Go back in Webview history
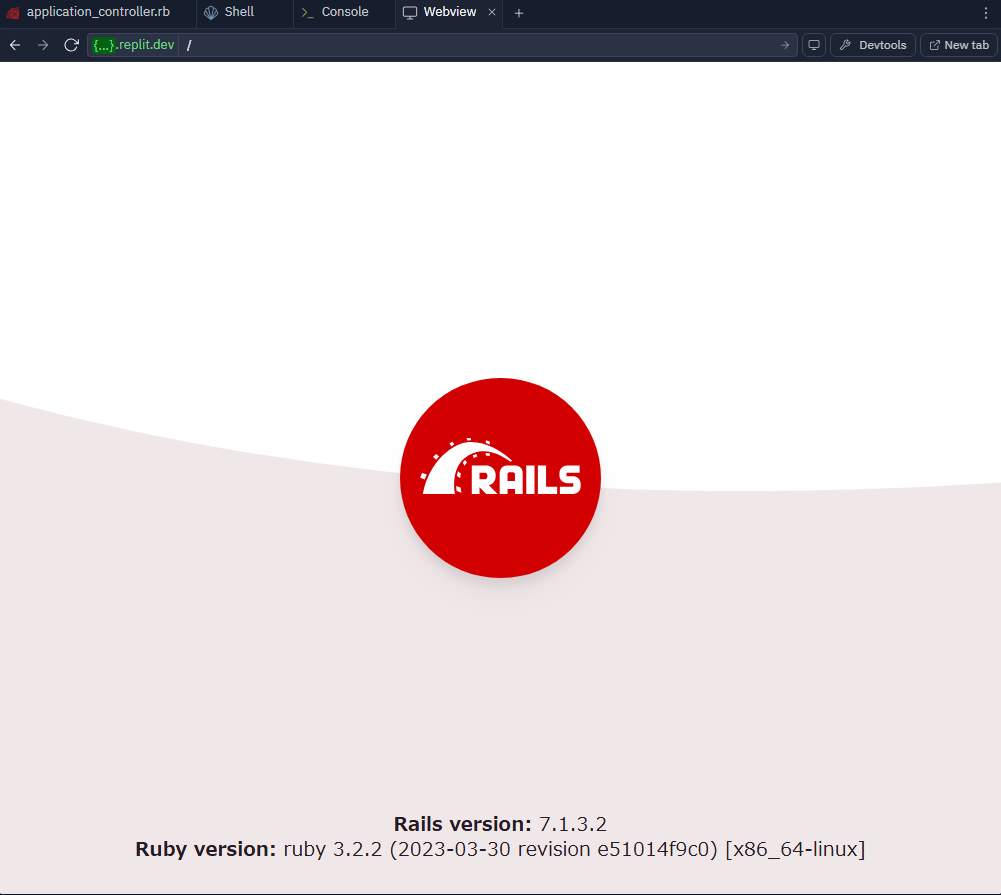The width and height of the screenshot is (1001, 895). [15, 45]
